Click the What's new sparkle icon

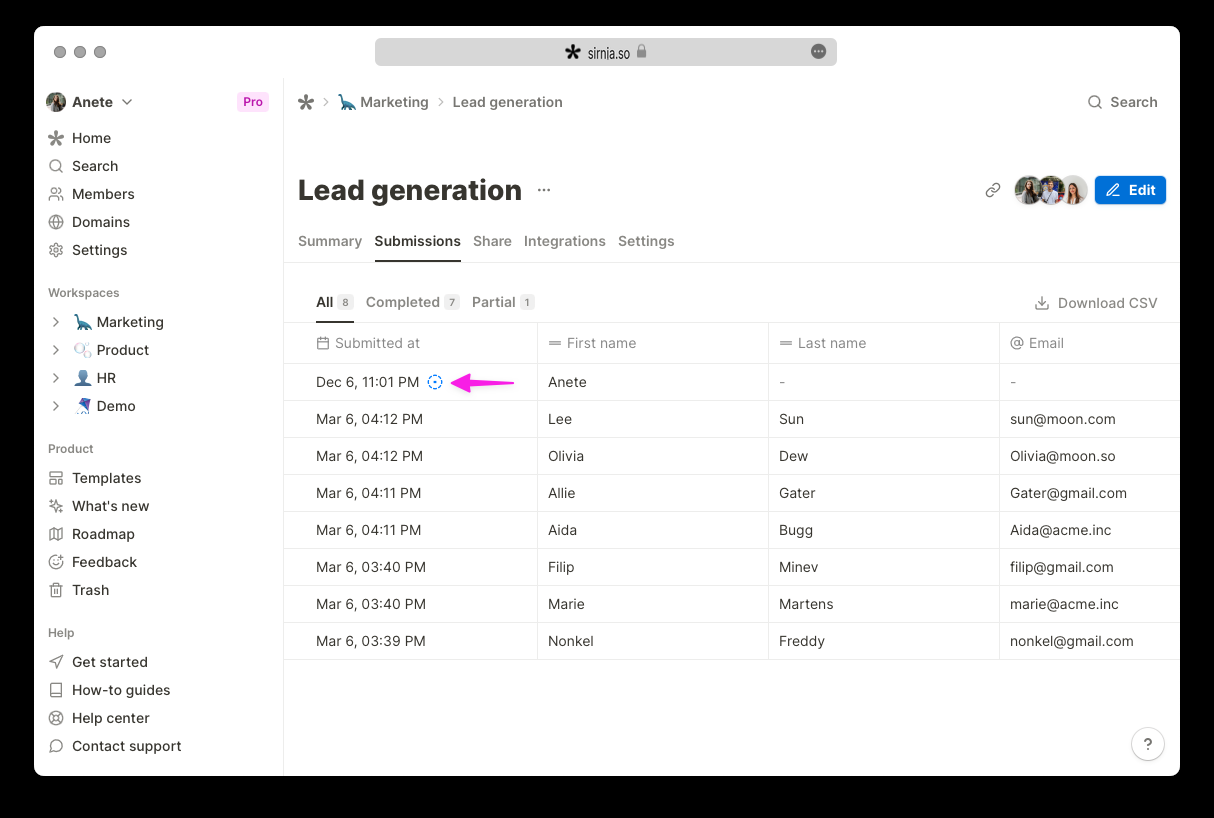56,506
